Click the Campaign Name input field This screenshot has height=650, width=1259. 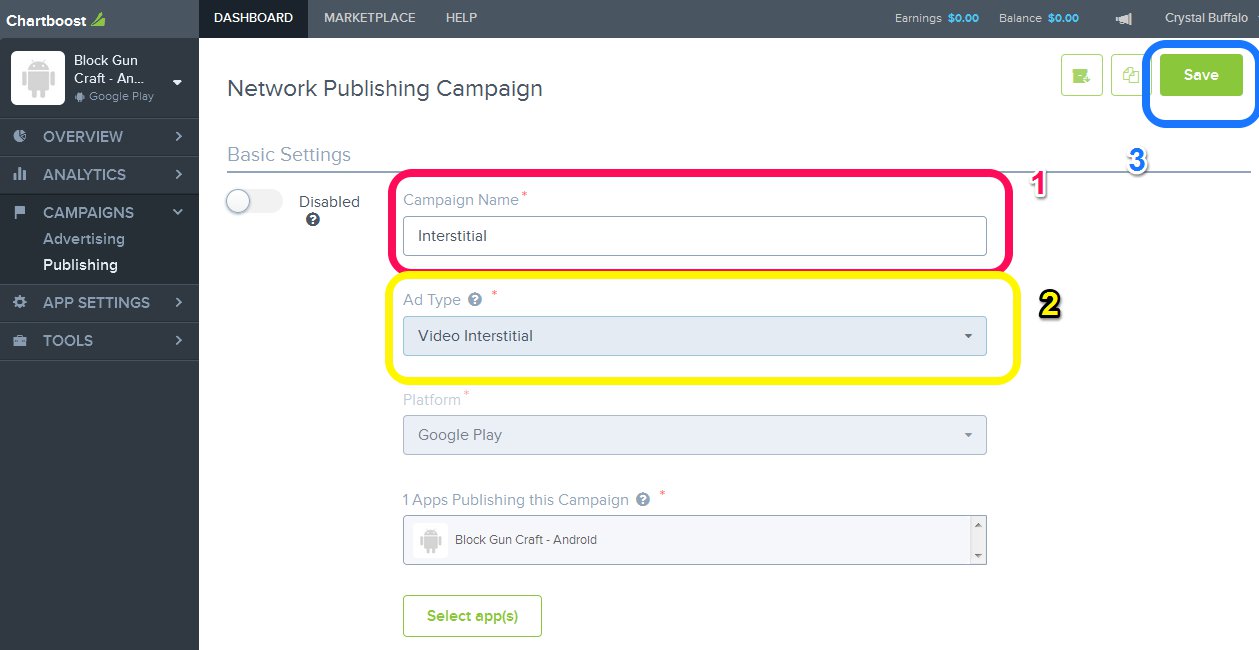(x=695, y=236)
